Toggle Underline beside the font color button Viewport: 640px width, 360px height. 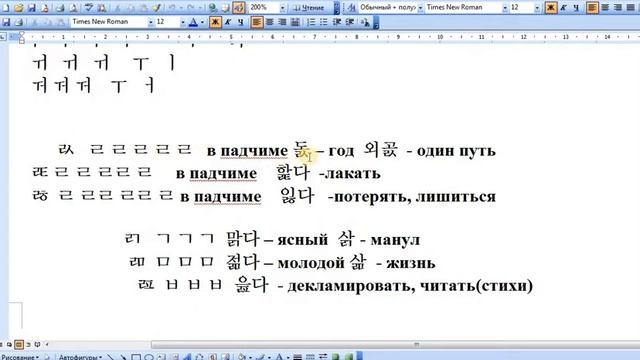[x=241, y=22]
